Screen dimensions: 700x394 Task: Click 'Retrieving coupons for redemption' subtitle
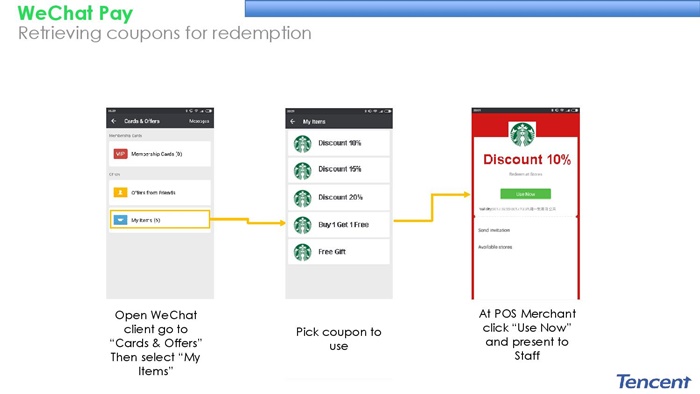click(164, 33)
